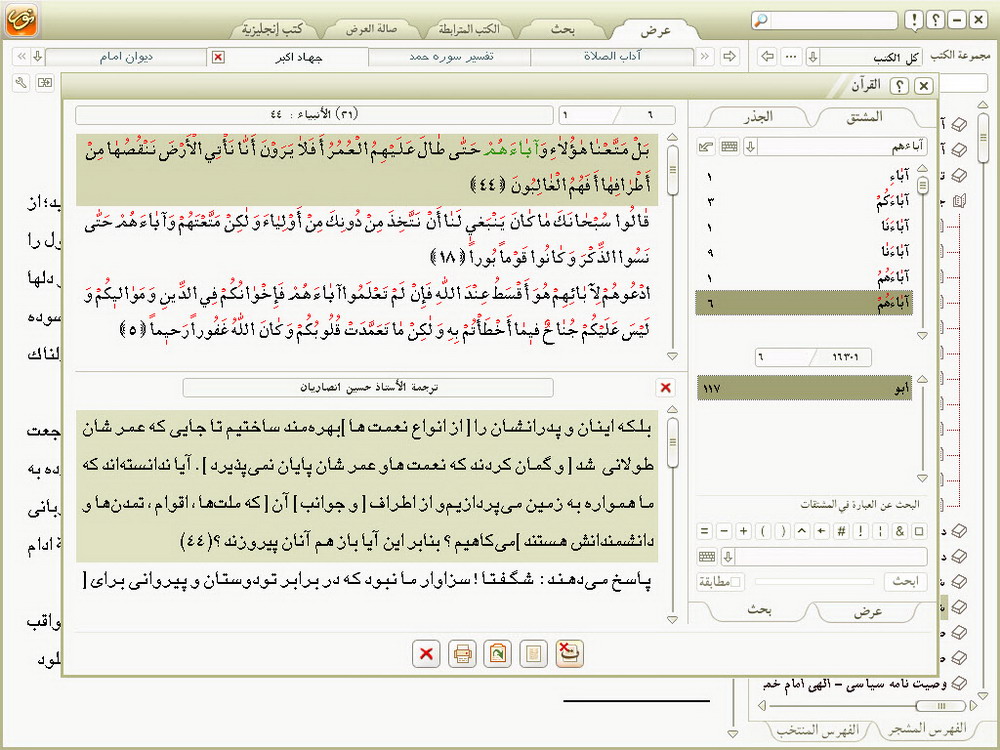Open the الفهرس المشجر tab
The height and width of the screenshot is (750, 1000).
[x=927, y=728]
